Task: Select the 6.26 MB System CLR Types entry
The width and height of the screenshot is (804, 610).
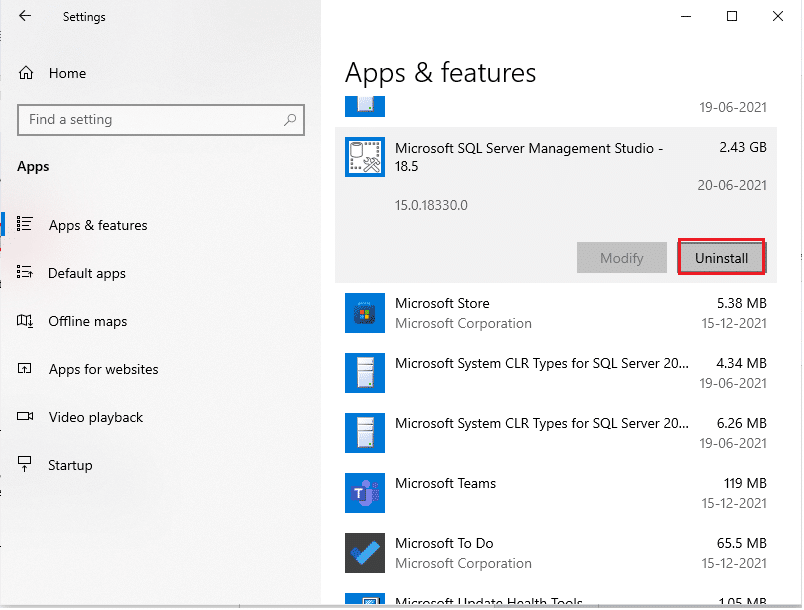Action: click(x=555, y=433)
